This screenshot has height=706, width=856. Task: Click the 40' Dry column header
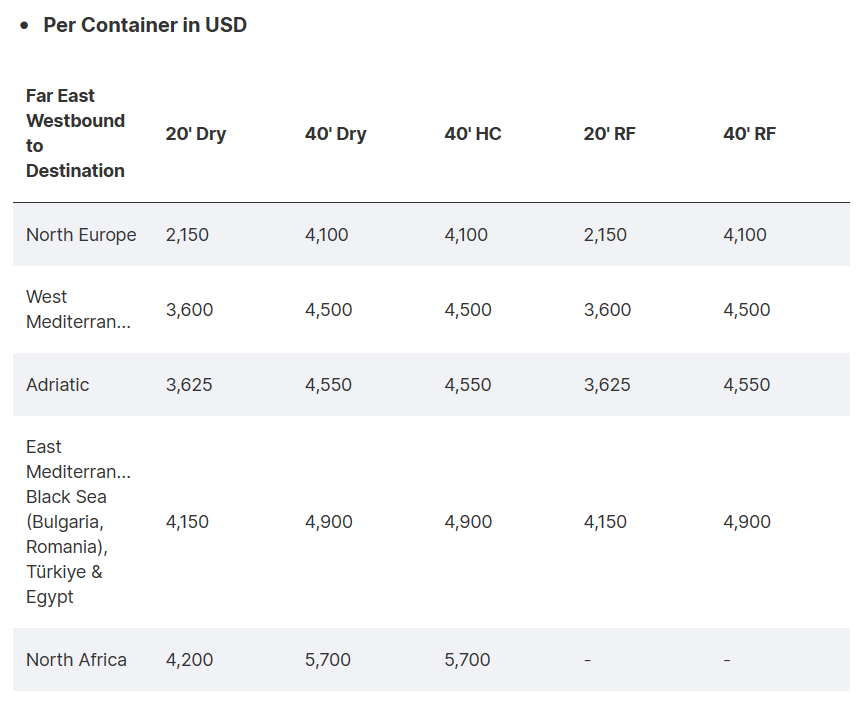click(335, 134)
